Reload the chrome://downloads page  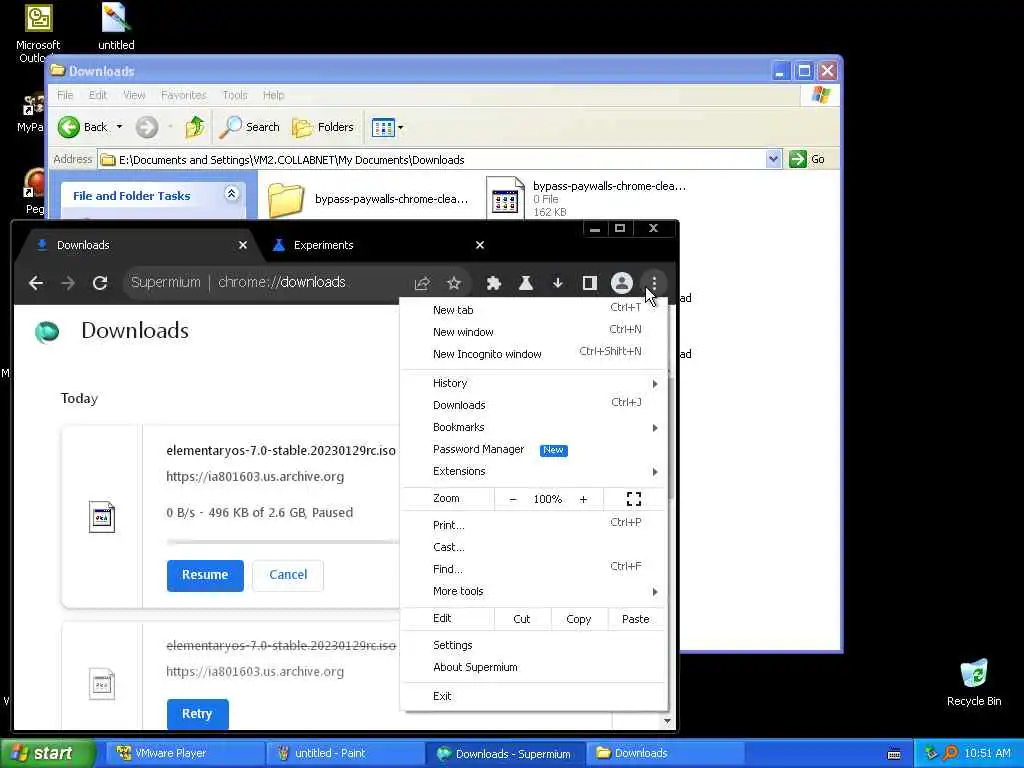coord(100,283)
